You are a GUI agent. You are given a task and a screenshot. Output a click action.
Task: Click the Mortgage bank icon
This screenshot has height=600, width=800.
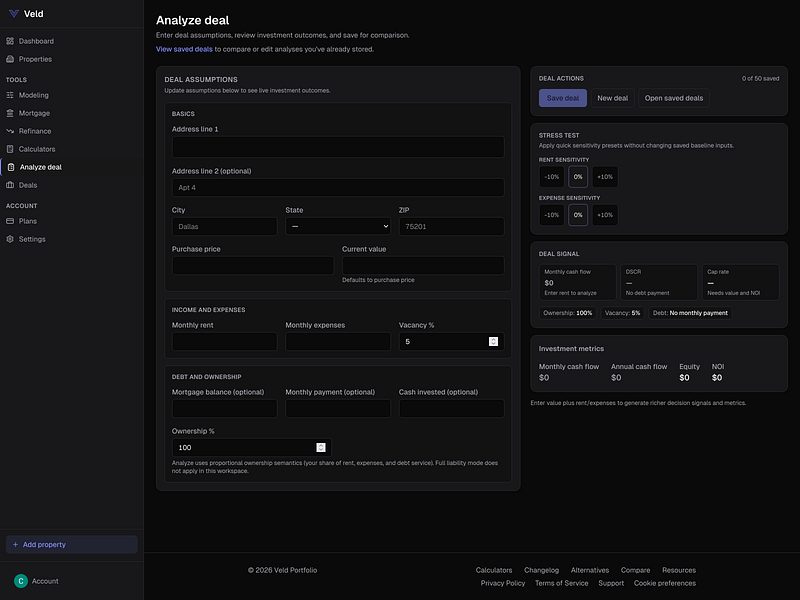click(10, 113)
